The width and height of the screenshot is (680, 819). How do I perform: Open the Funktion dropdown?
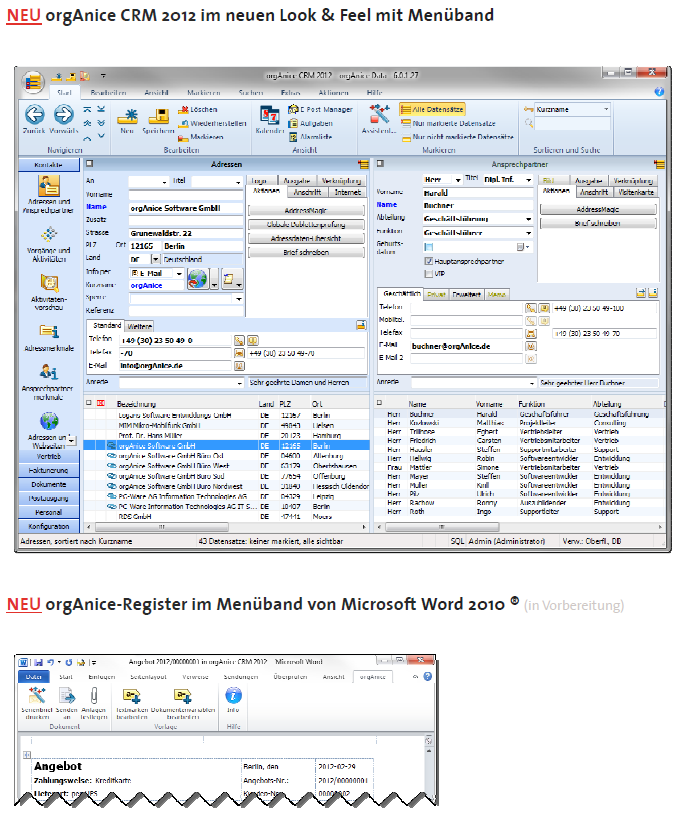528,232
